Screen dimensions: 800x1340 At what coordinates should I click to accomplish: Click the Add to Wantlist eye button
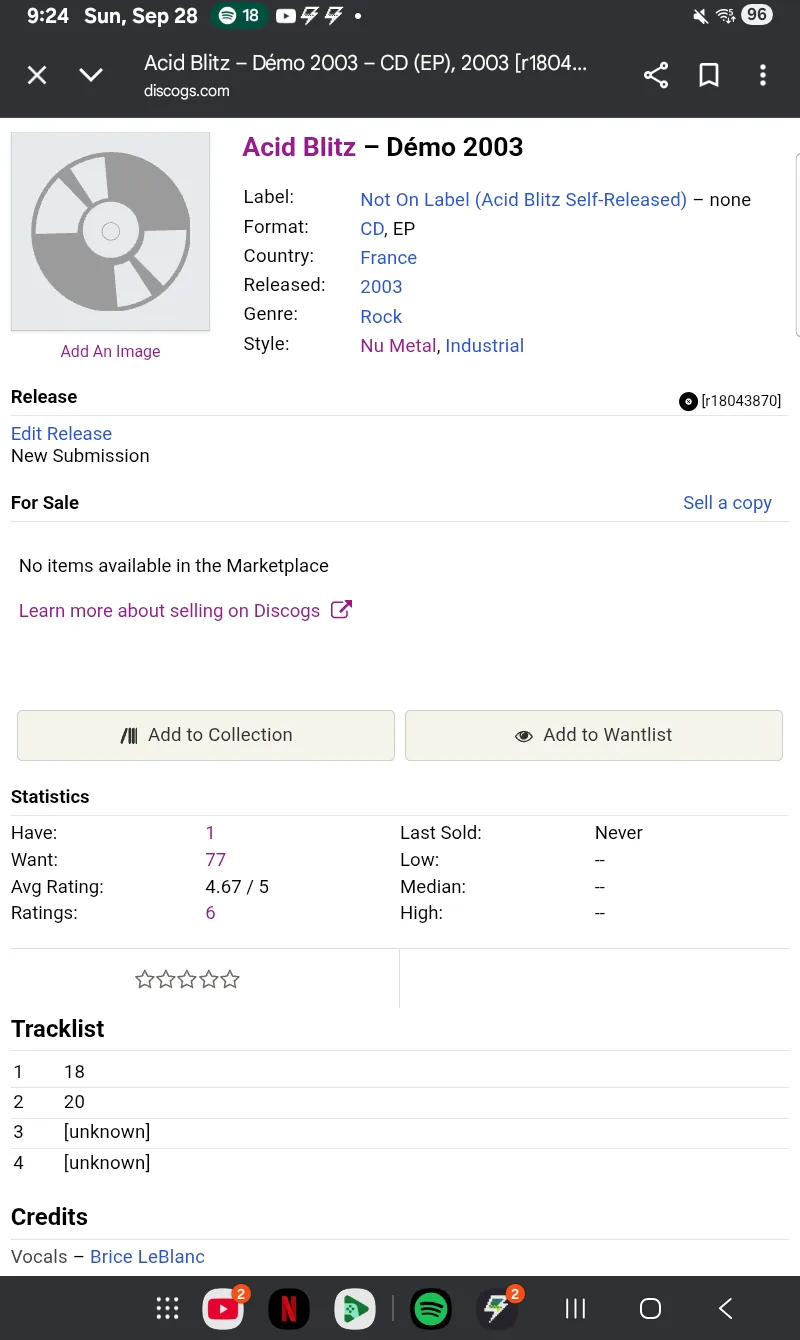tap(594, 735)
